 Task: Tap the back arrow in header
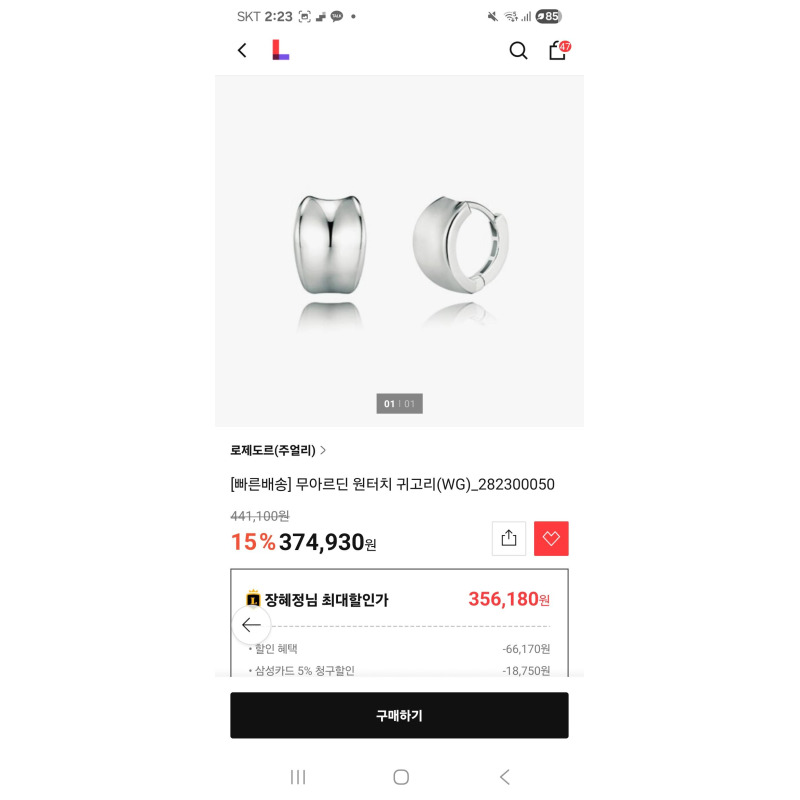tap(242, 51)
